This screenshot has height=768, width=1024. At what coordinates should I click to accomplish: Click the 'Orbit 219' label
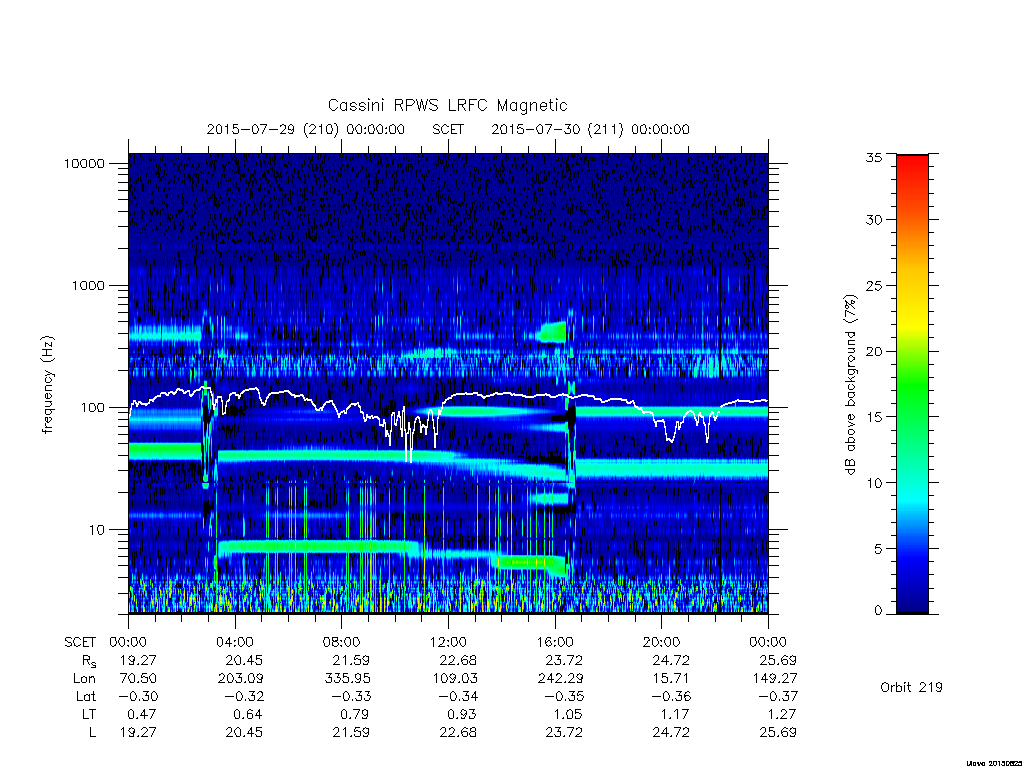pyautogui.click(x=911, y=687)
